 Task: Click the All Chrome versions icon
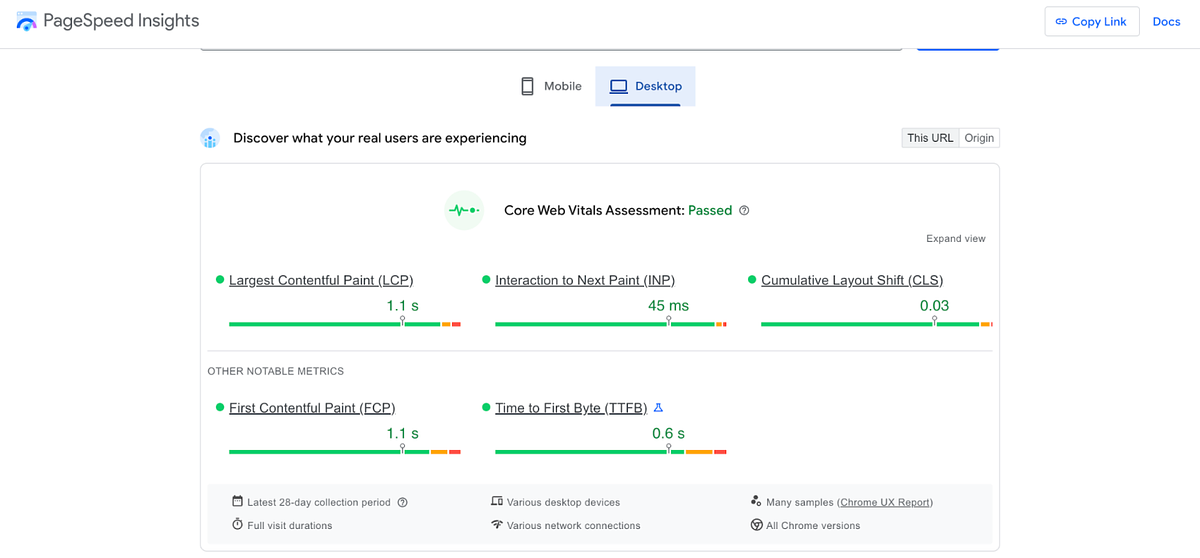pos(756,525)
